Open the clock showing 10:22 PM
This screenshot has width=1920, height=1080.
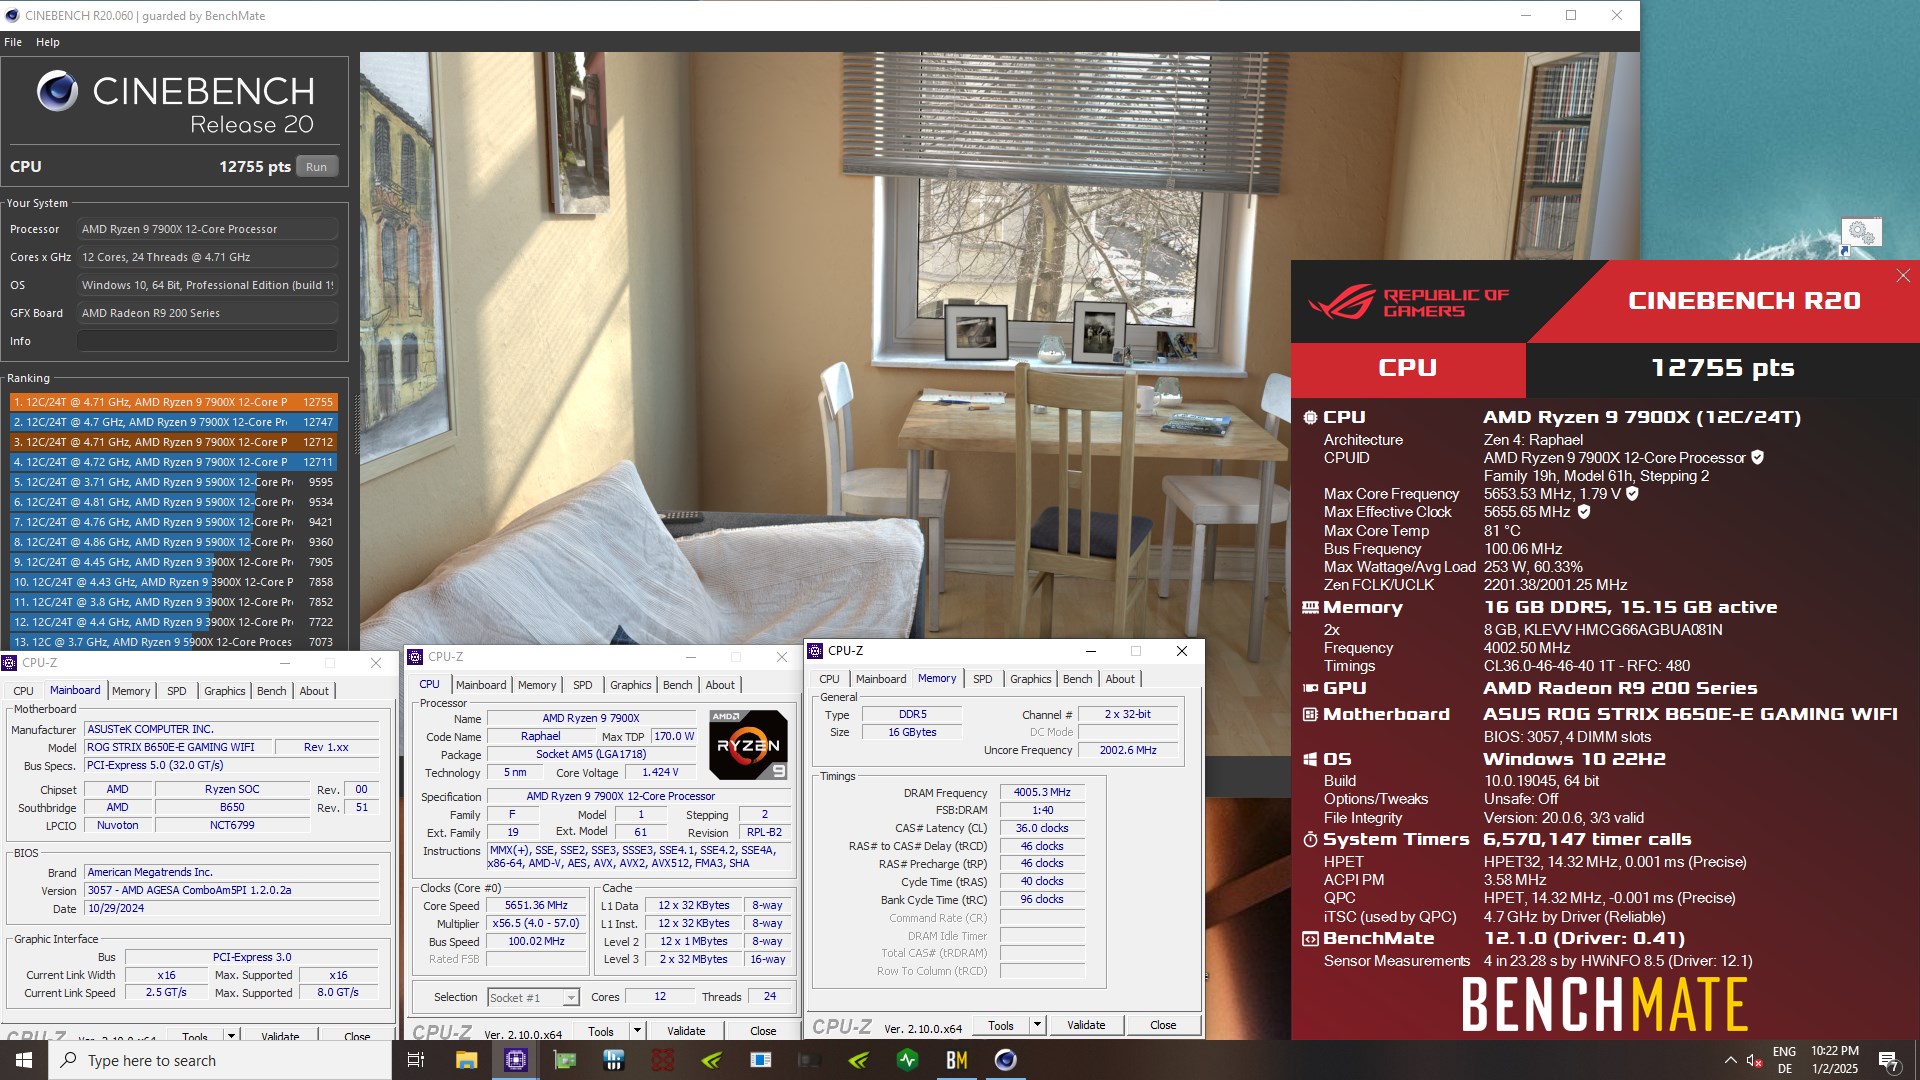tap(1834, 1060)
